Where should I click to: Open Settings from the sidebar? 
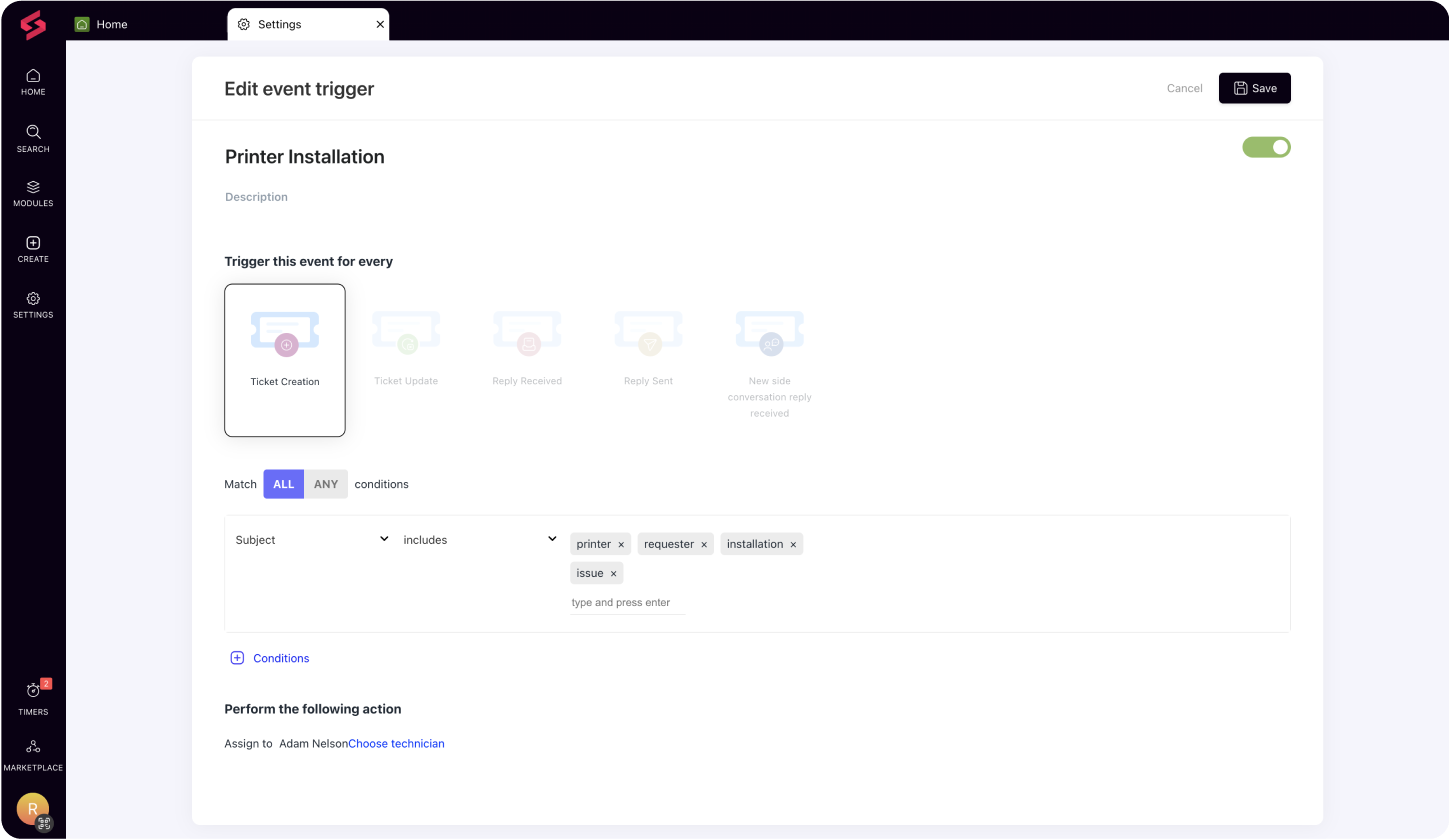click(x=33, y=304)
